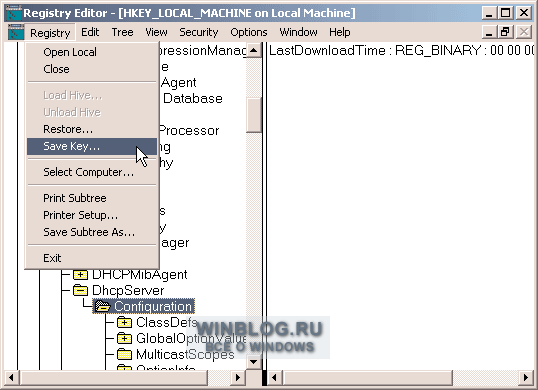Click the child window system menu icon
Screen dimensions: 538x390
pyautogui.click(x=16, y=32)
